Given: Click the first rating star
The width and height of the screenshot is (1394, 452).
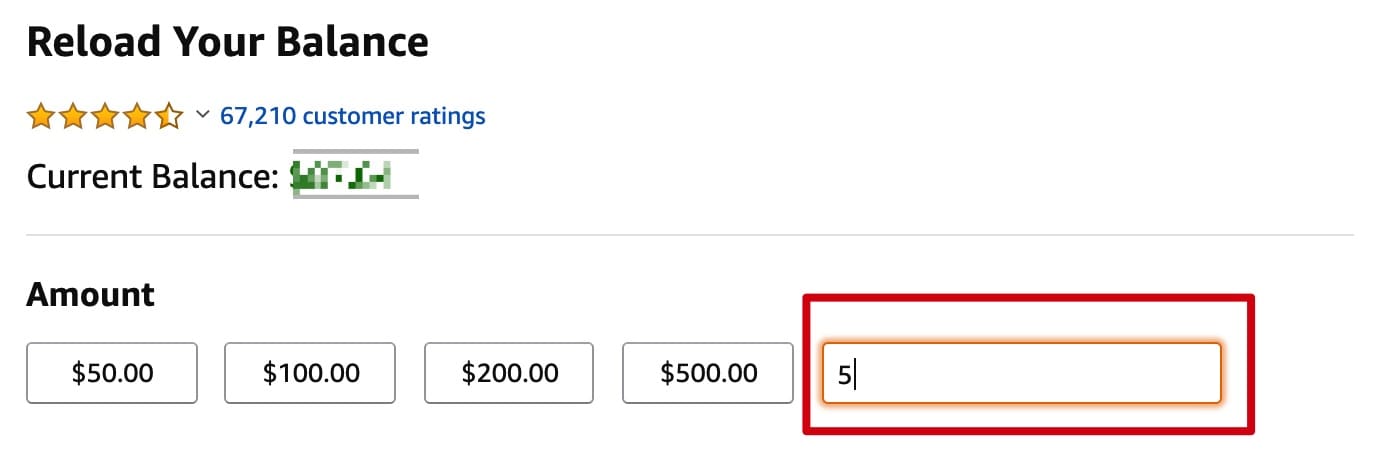Looking at the screenshot, I should (x=40, y=117).
